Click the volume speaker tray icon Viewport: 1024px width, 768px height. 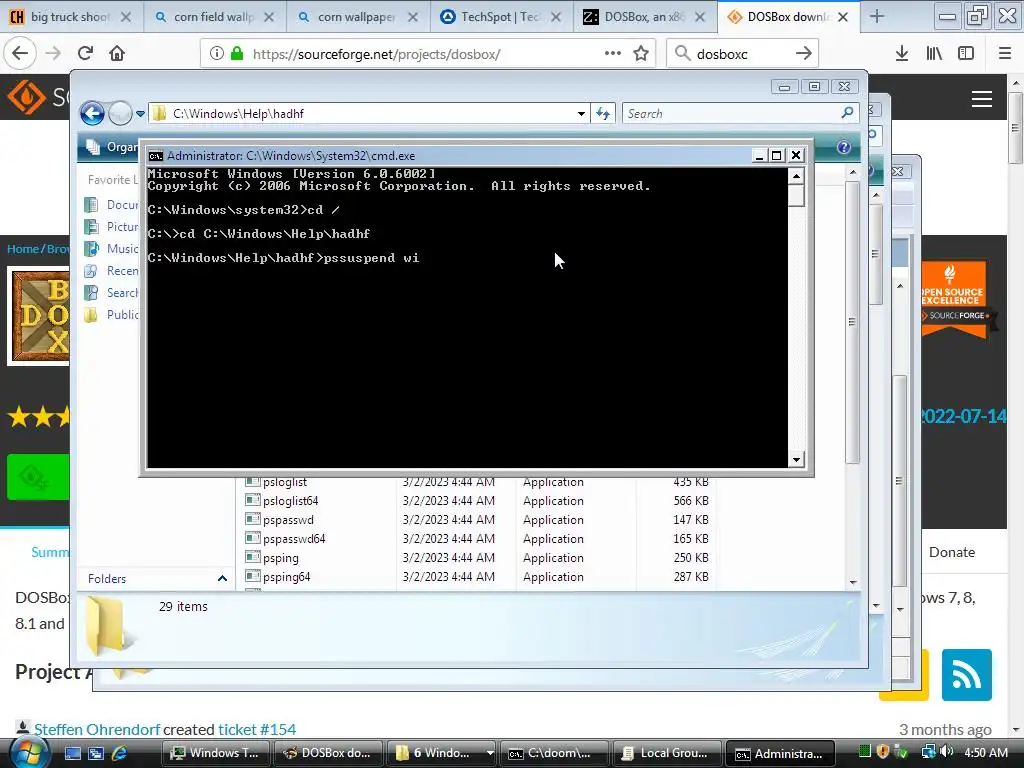click(x=946, y=752)
